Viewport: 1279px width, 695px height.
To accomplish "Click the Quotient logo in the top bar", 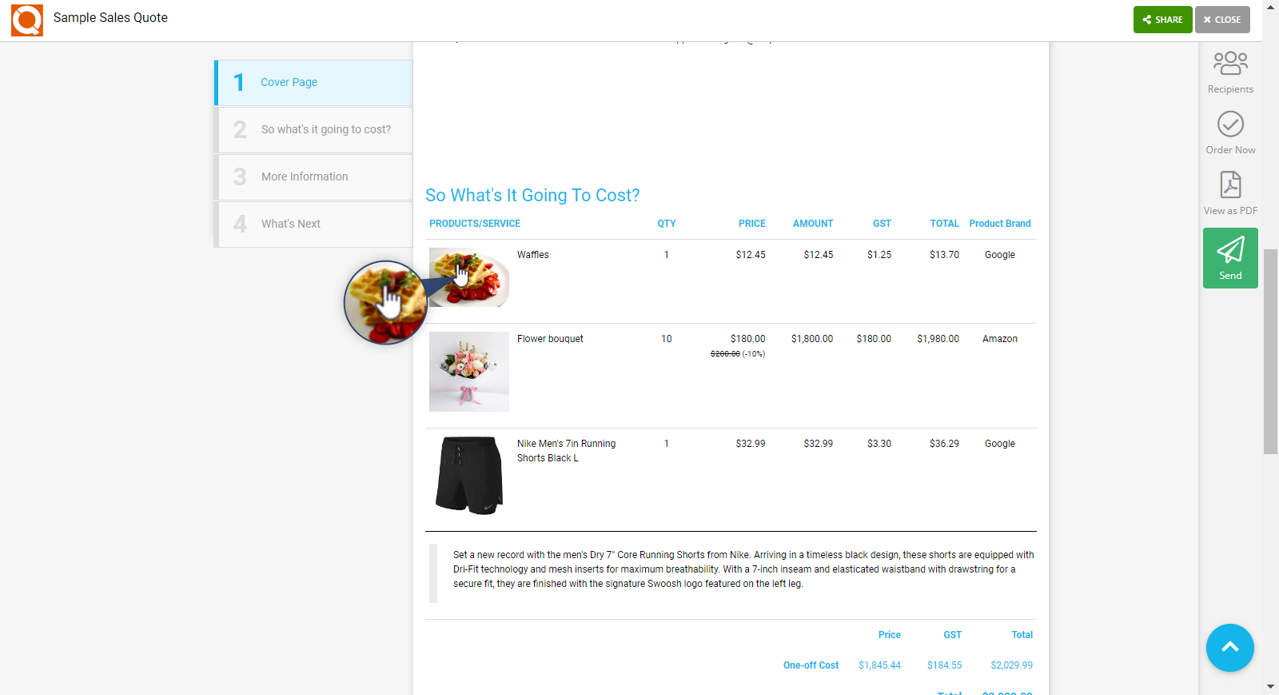I will point(26,19).
